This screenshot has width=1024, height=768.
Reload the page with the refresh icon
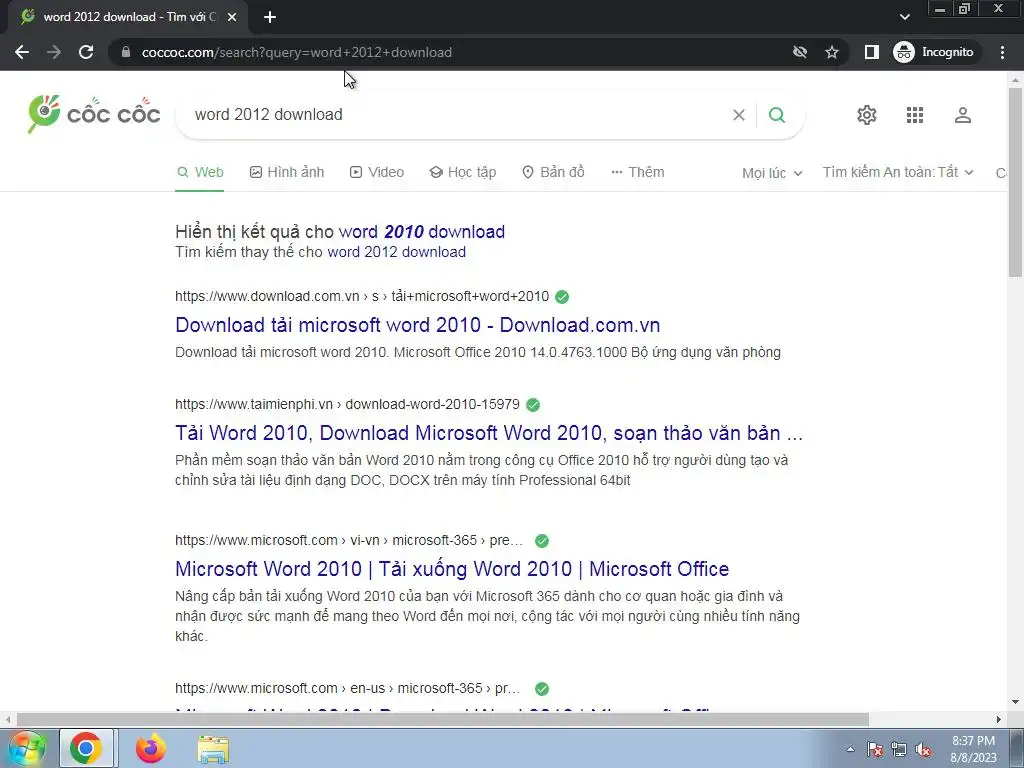tap(86, 52)
